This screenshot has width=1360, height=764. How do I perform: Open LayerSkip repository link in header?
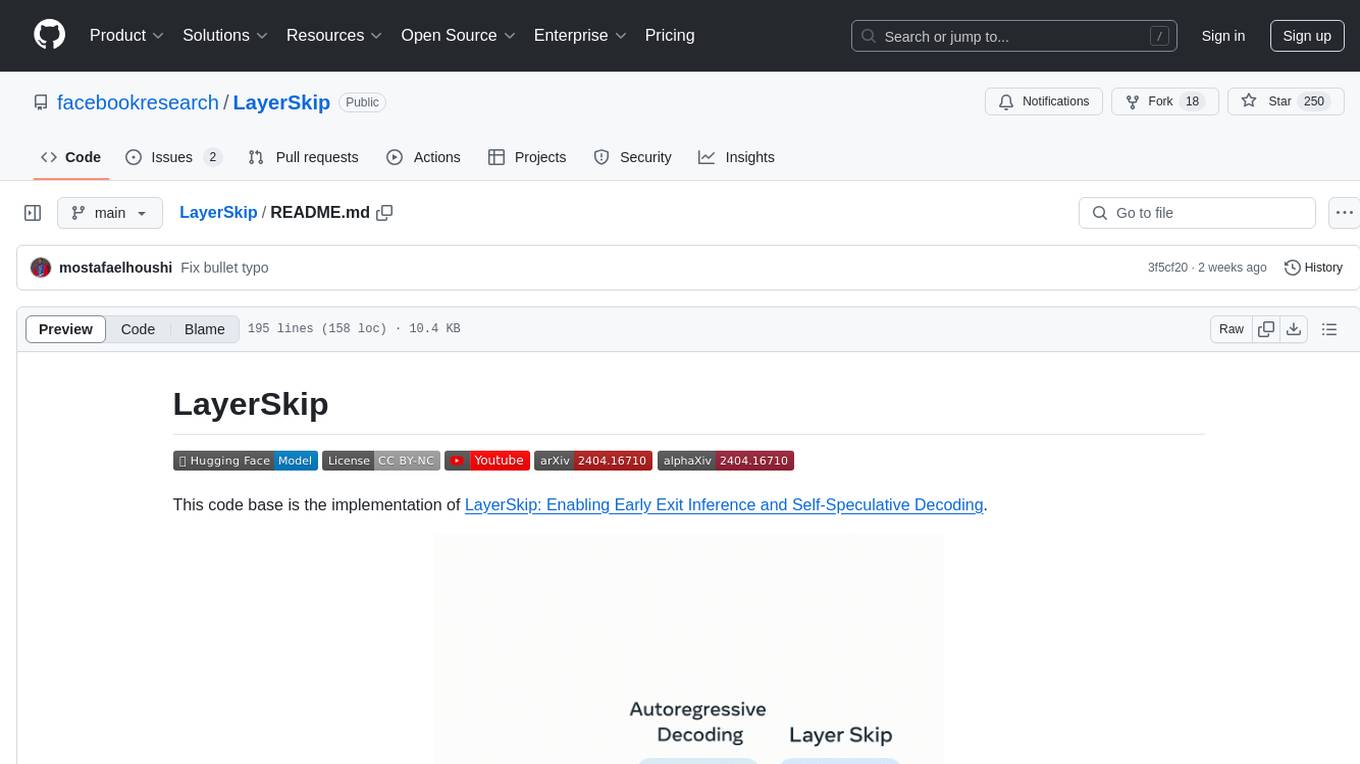(x=281, y=102)
